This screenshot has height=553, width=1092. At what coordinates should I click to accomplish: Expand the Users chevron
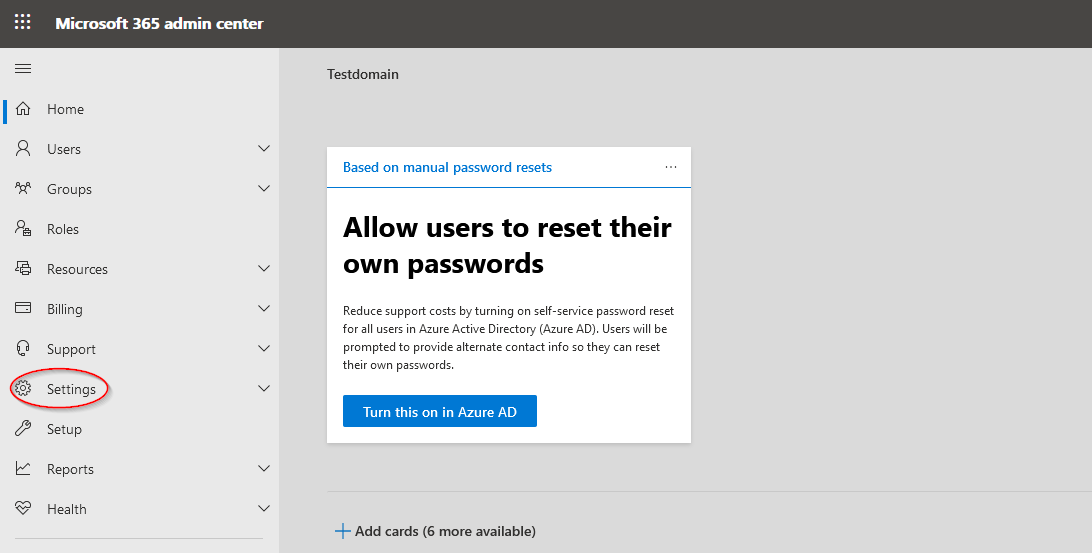(x=264, y=149)
